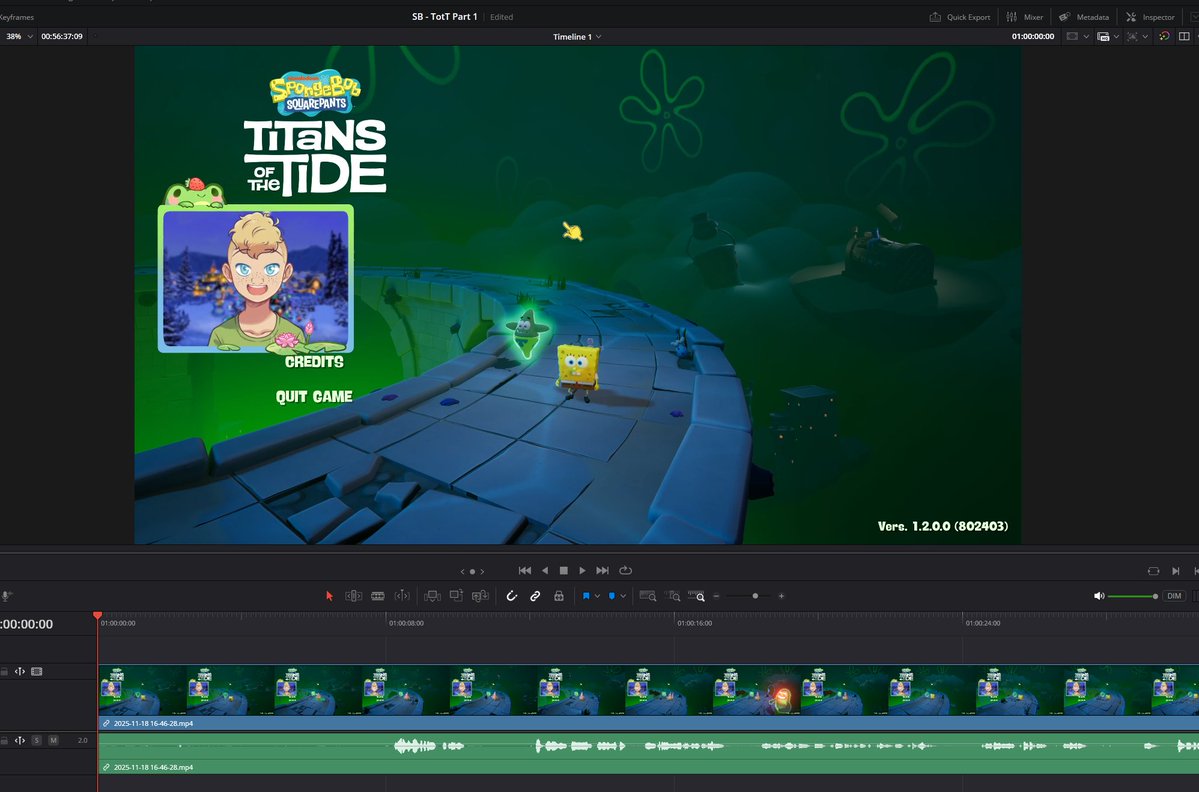Activate the selection mode arrow tool
The height and width of the screenshot is (792, 1199).
pos(329,595)
